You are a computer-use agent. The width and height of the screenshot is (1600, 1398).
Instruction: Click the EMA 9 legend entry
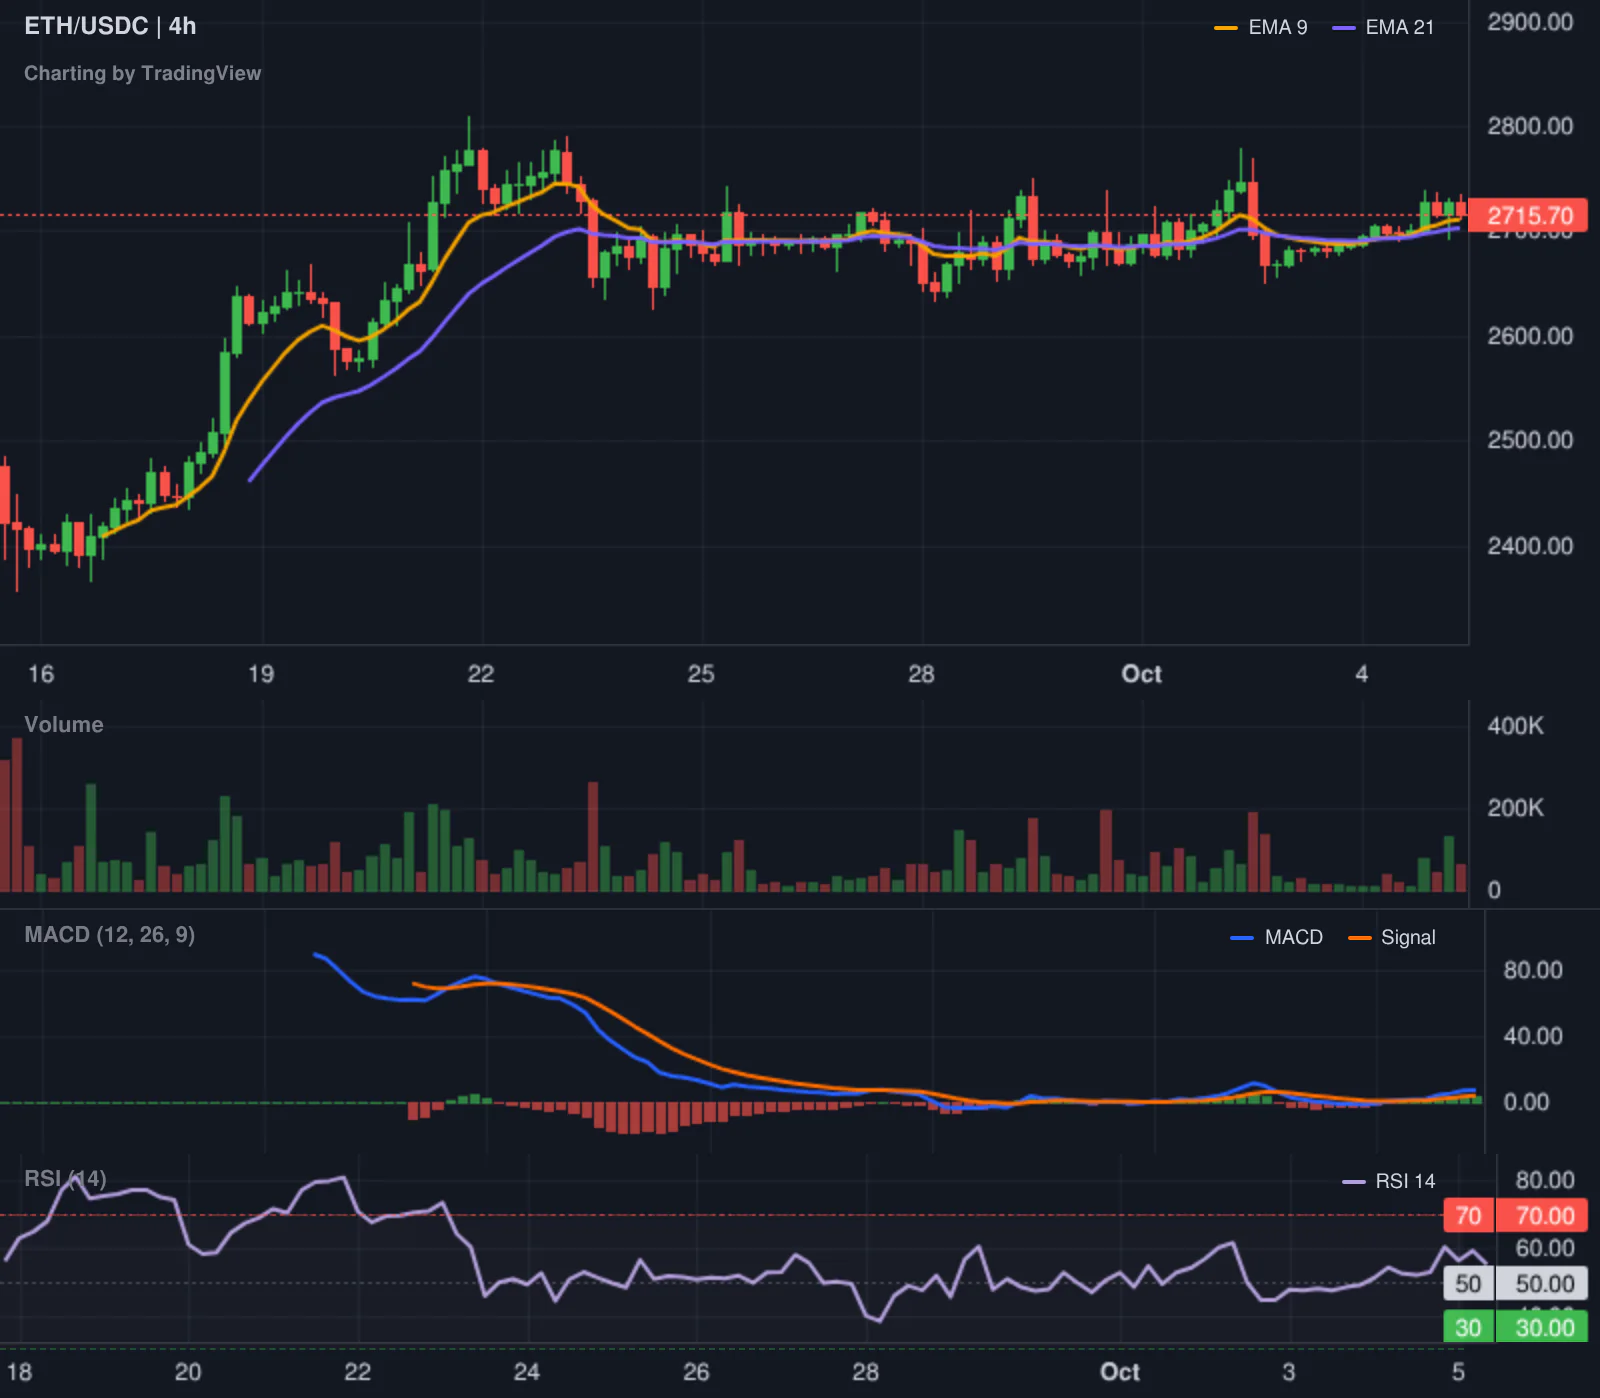pos(1261,28)
